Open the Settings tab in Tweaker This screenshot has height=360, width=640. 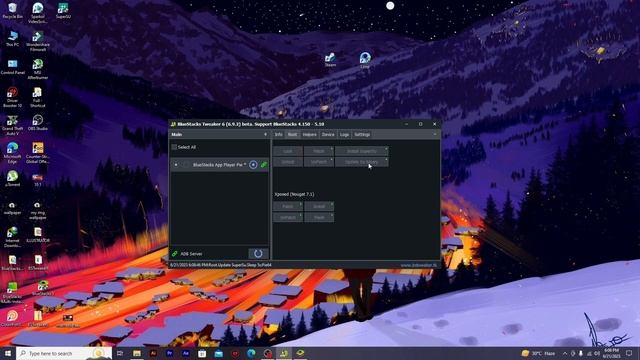click(362, 134)
